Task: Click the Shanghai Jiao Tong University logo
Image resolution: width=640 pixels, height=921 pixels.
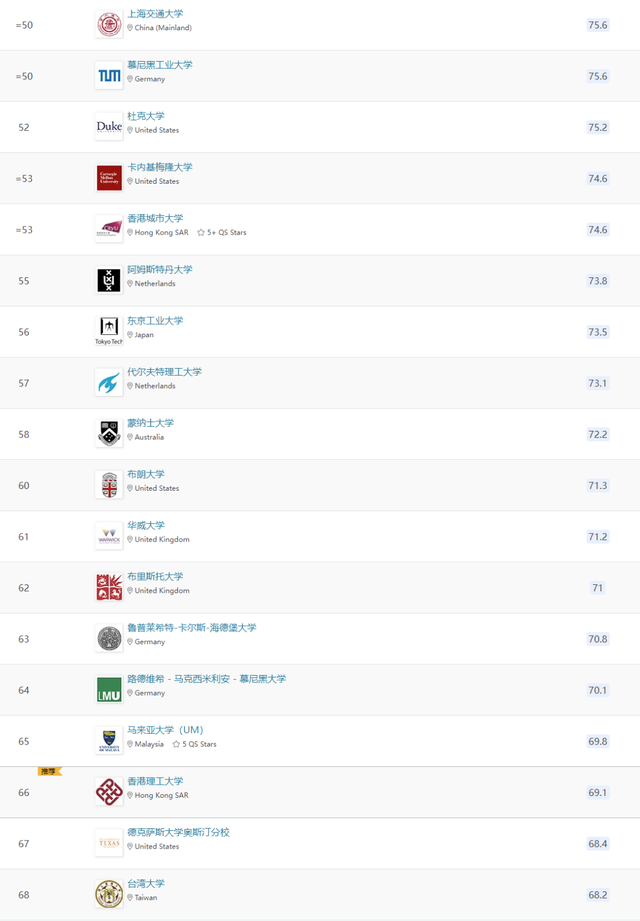Action: point(108,24)
